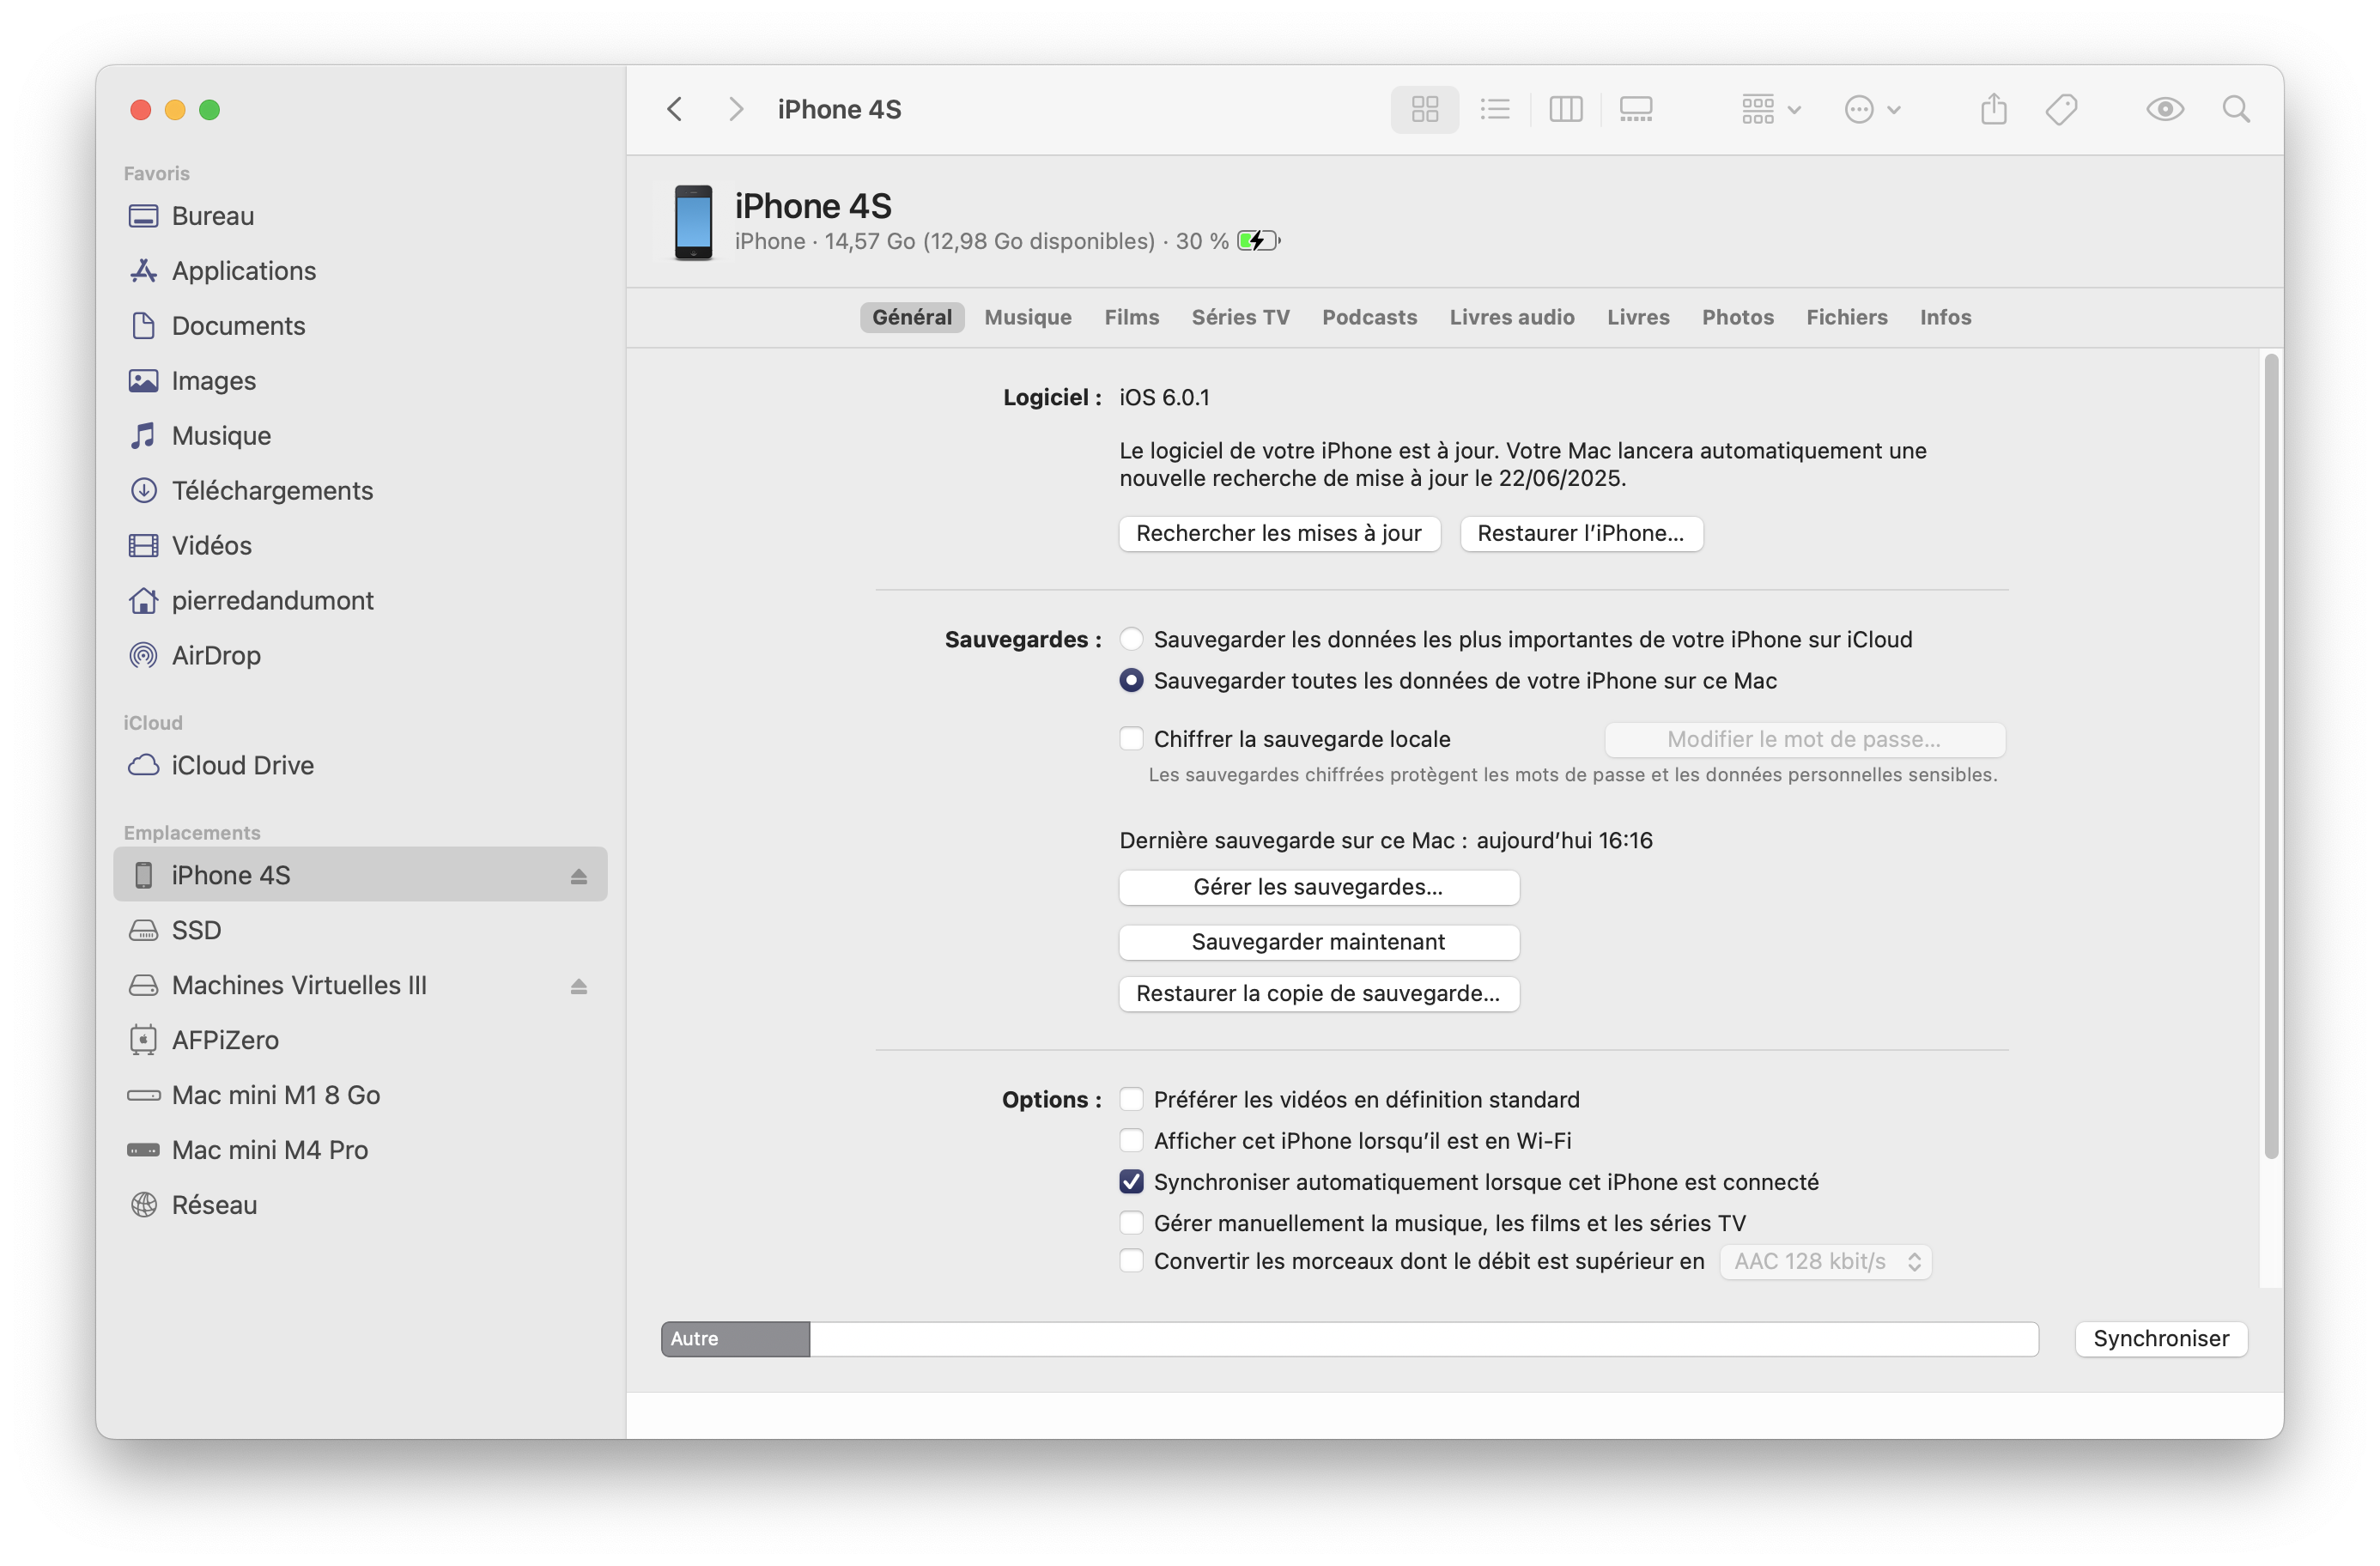Open Images in the sidebar
Viewport: 2380px width, 1566px height.
pos(360,381)
